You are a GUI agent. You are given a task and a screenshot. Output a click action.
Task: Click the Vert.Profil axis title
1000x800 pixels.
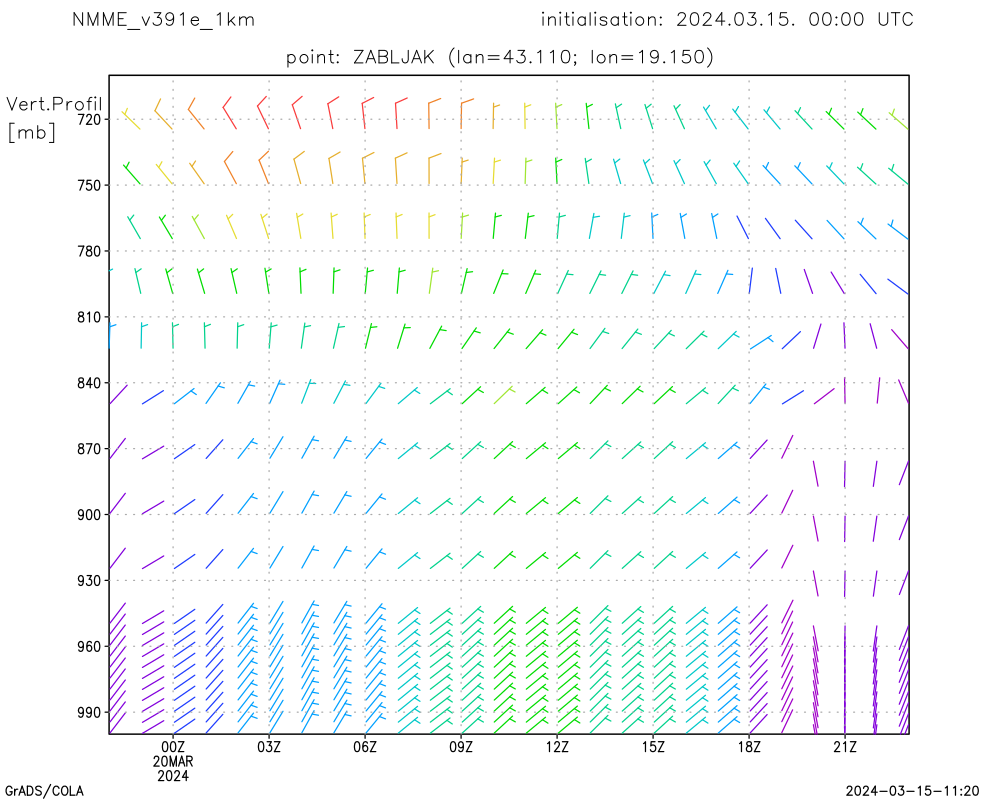(x=54, y=103)
